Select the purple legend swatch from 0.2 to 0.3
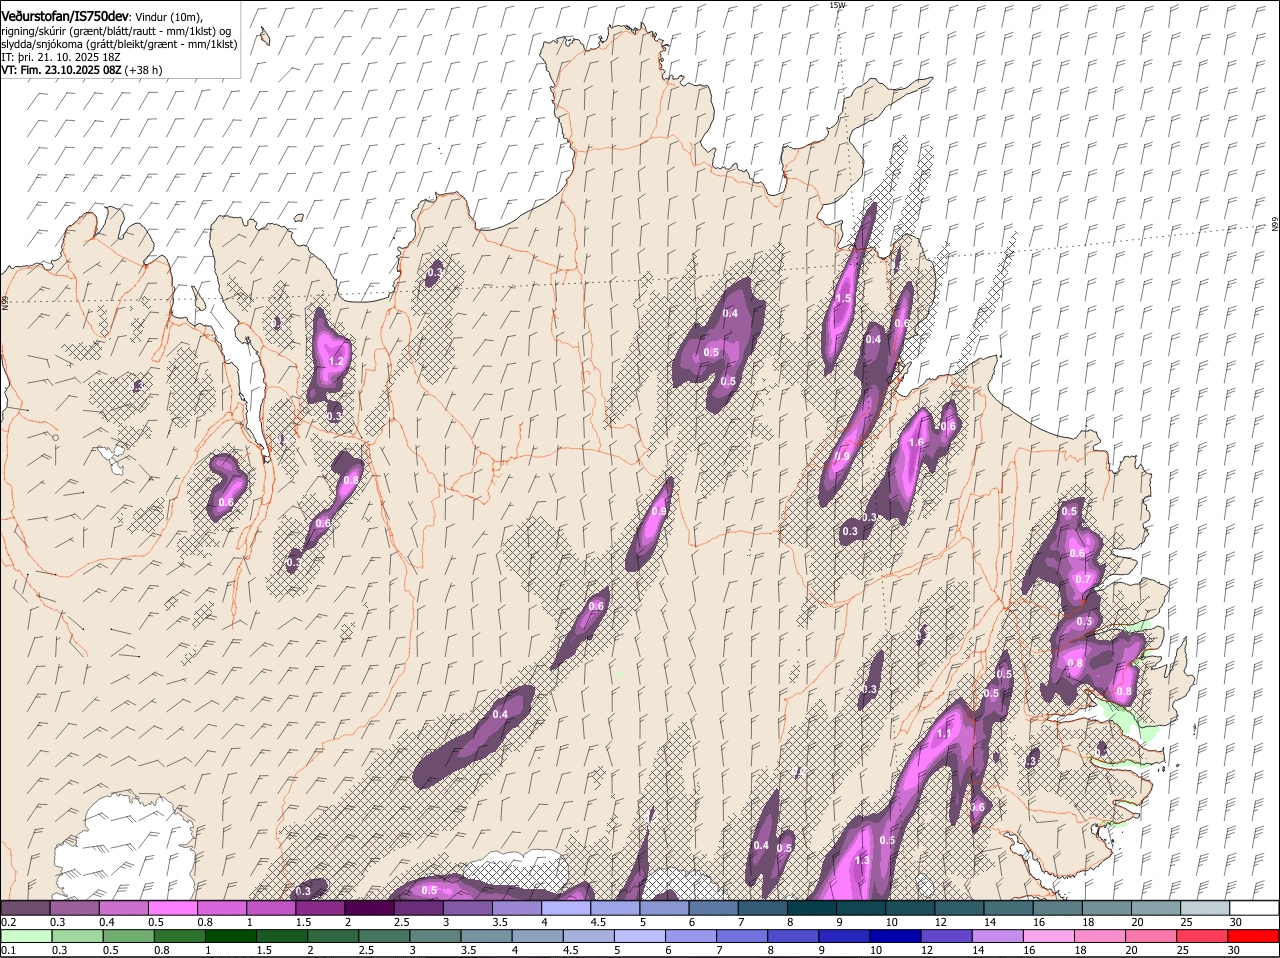Image resolution: width=1280 pixels, height=958 pixels. click(25, 908)
